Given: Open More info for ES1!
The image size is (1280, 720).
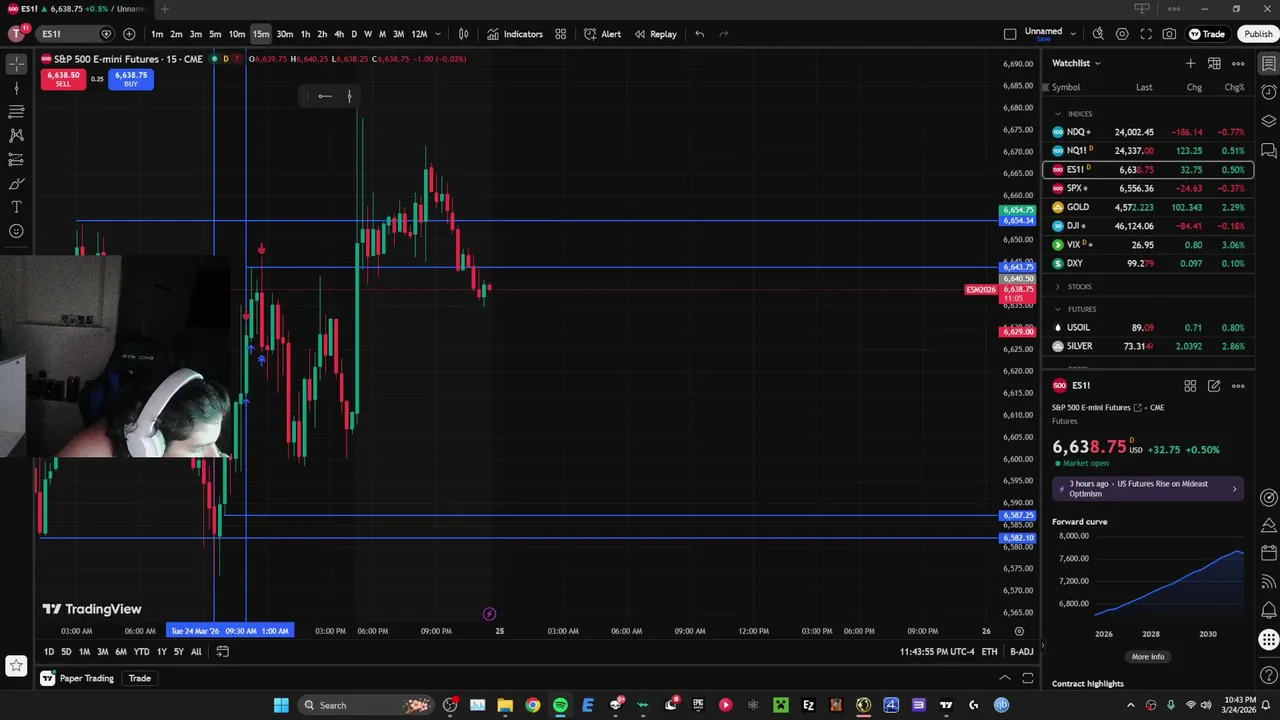Looking at the screenshot, I should coord(1148,657).
